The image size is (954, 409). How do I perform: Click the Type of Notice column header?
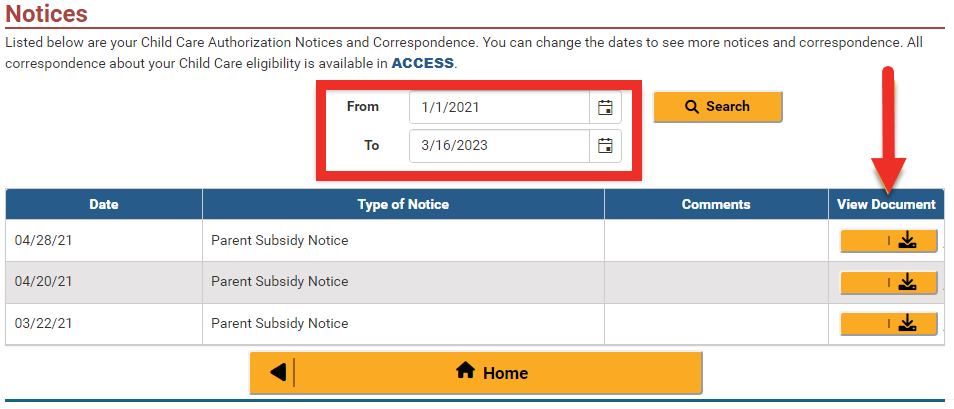point(403,205)
